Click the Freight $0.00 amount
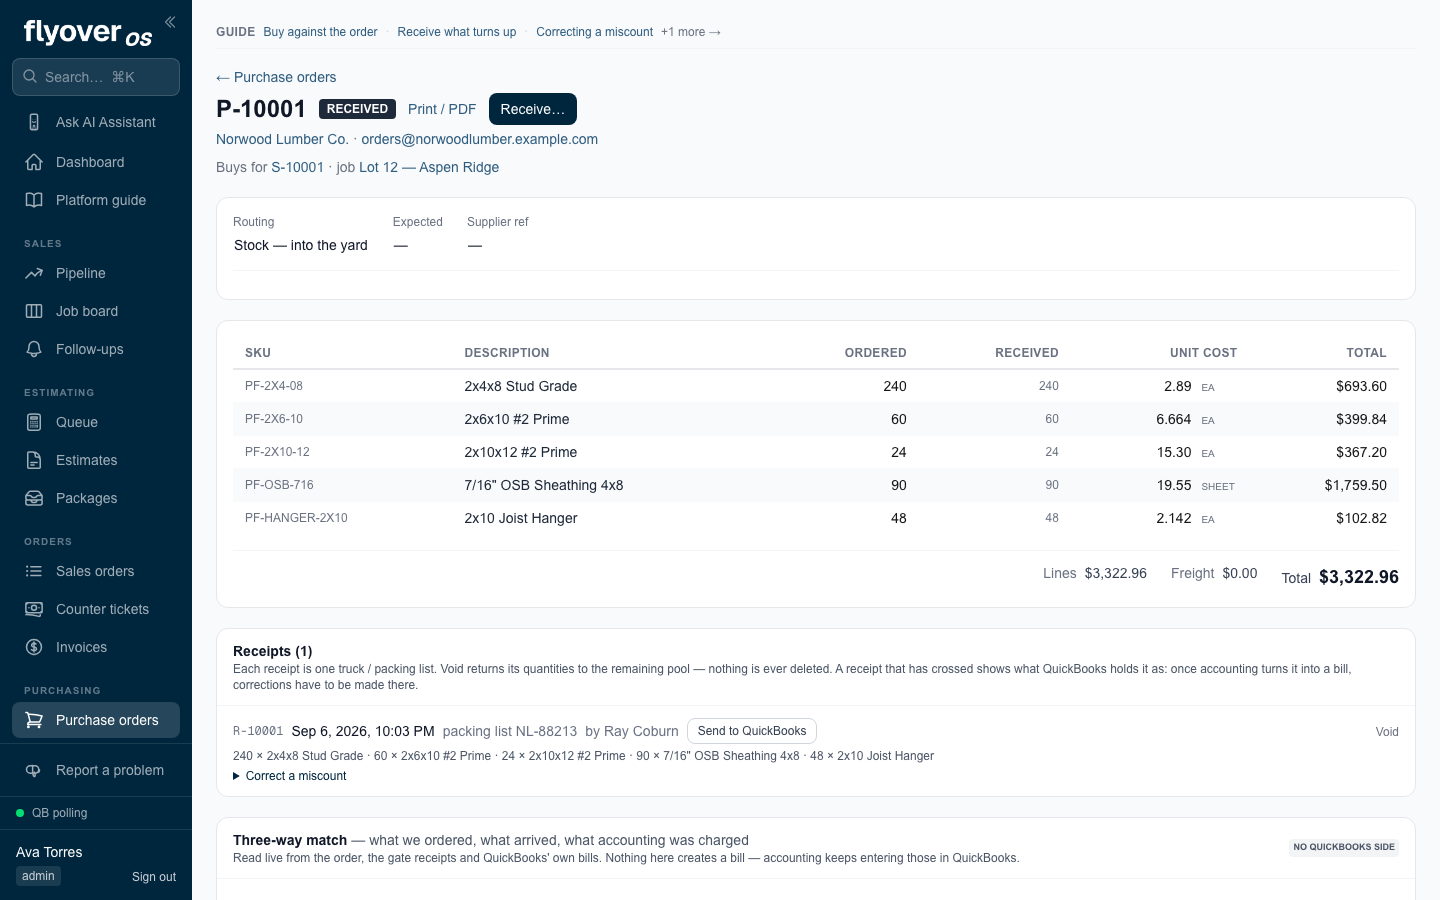1440x900 pixels. coord(1240,573)
